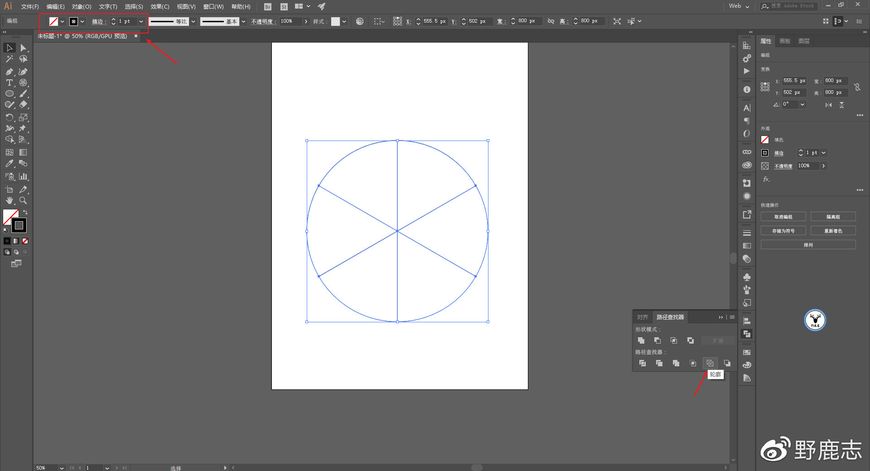The width and height of the screenshot is (870, 471).
Task: Open brush definition dropdown
Action: coord(243,21)
